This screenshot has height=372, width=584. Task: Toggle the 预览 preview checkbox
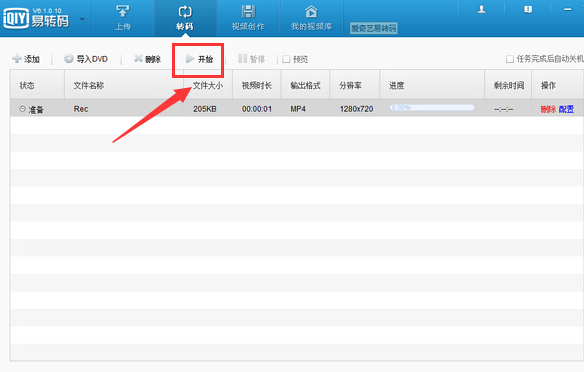tap(286, 59)
